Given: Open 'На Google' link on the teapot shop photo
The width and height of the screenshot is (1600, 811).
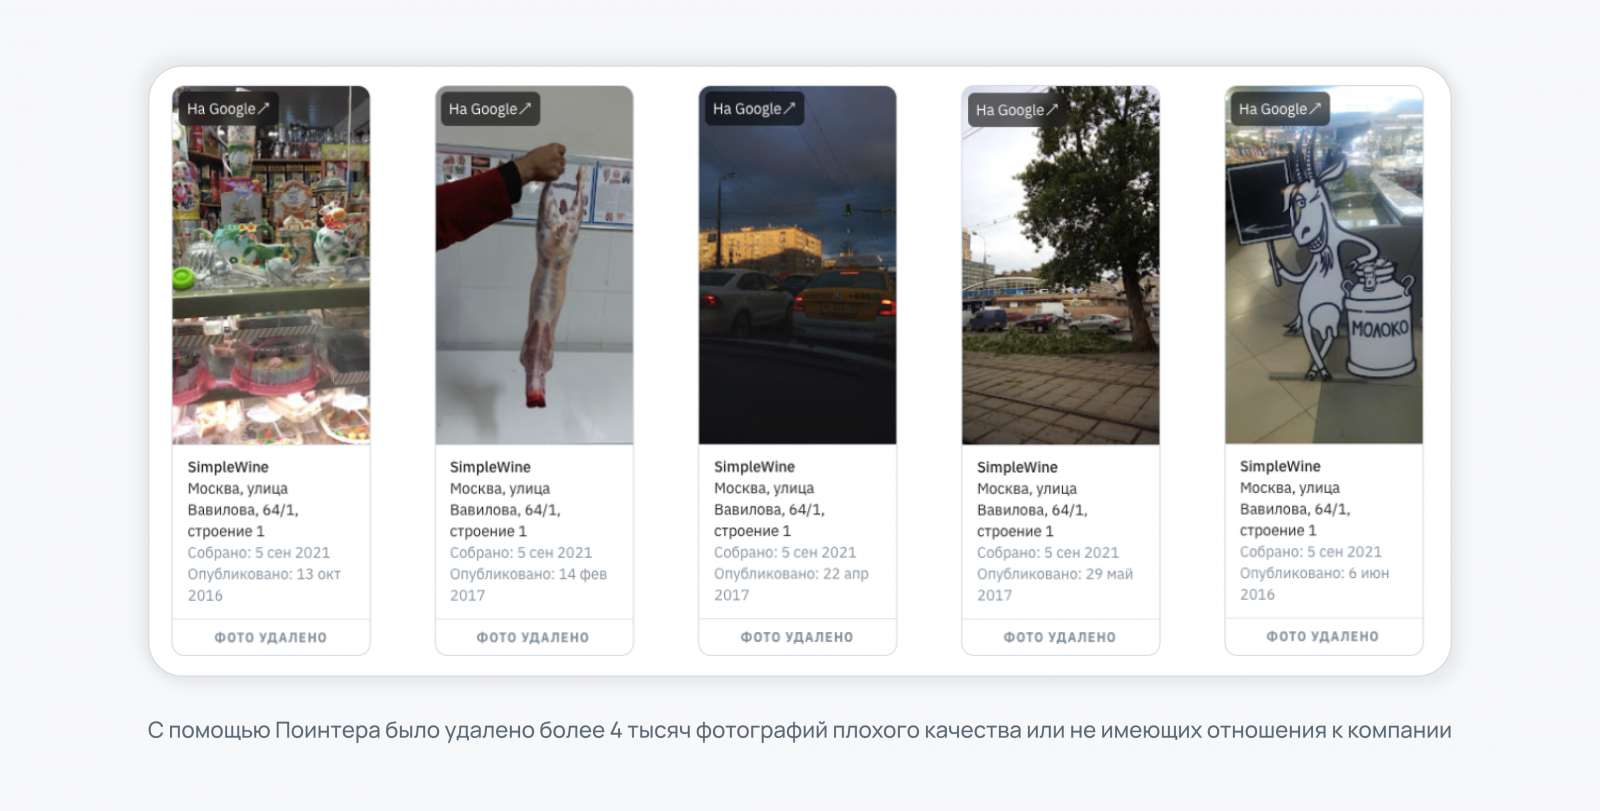Looking at the screenshot, I should tap(228, 109).
